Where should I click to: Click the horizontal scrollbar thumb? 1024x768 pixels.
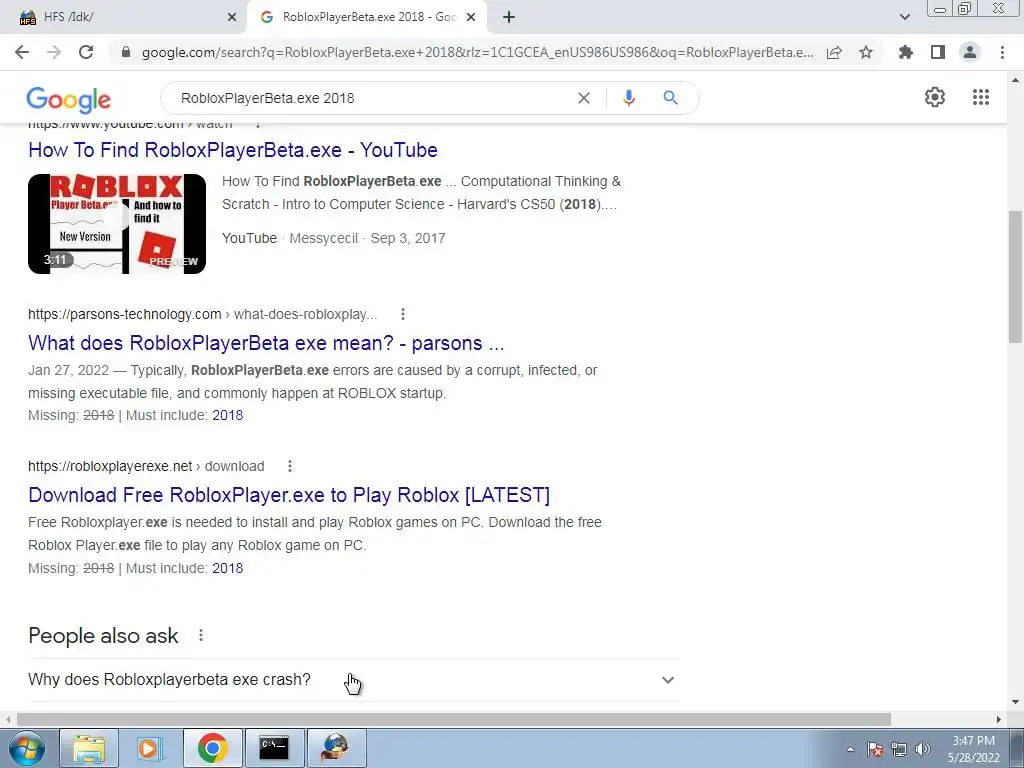point(454,719)
